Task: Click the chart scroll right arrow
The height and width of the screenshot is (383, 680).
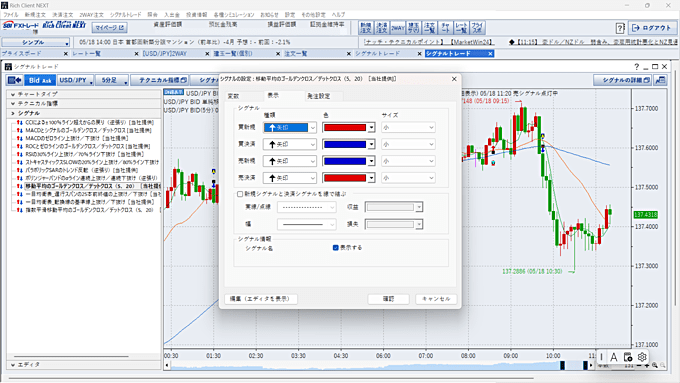Action: [x=591, y=366]
